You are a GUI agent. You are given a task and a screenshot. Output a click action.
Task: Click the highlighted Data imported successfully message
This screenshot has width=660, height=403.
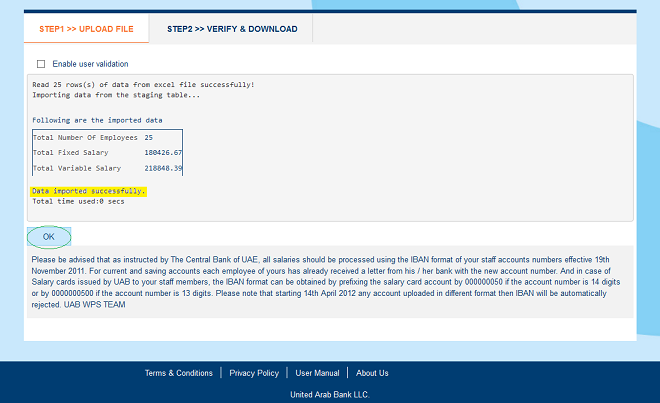pos(89,190)
